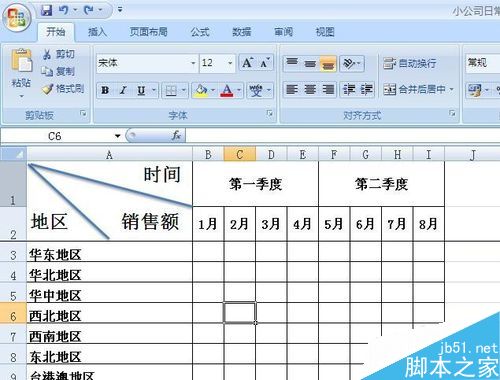Select the 第一季度 merged cell

coord(255,184)
